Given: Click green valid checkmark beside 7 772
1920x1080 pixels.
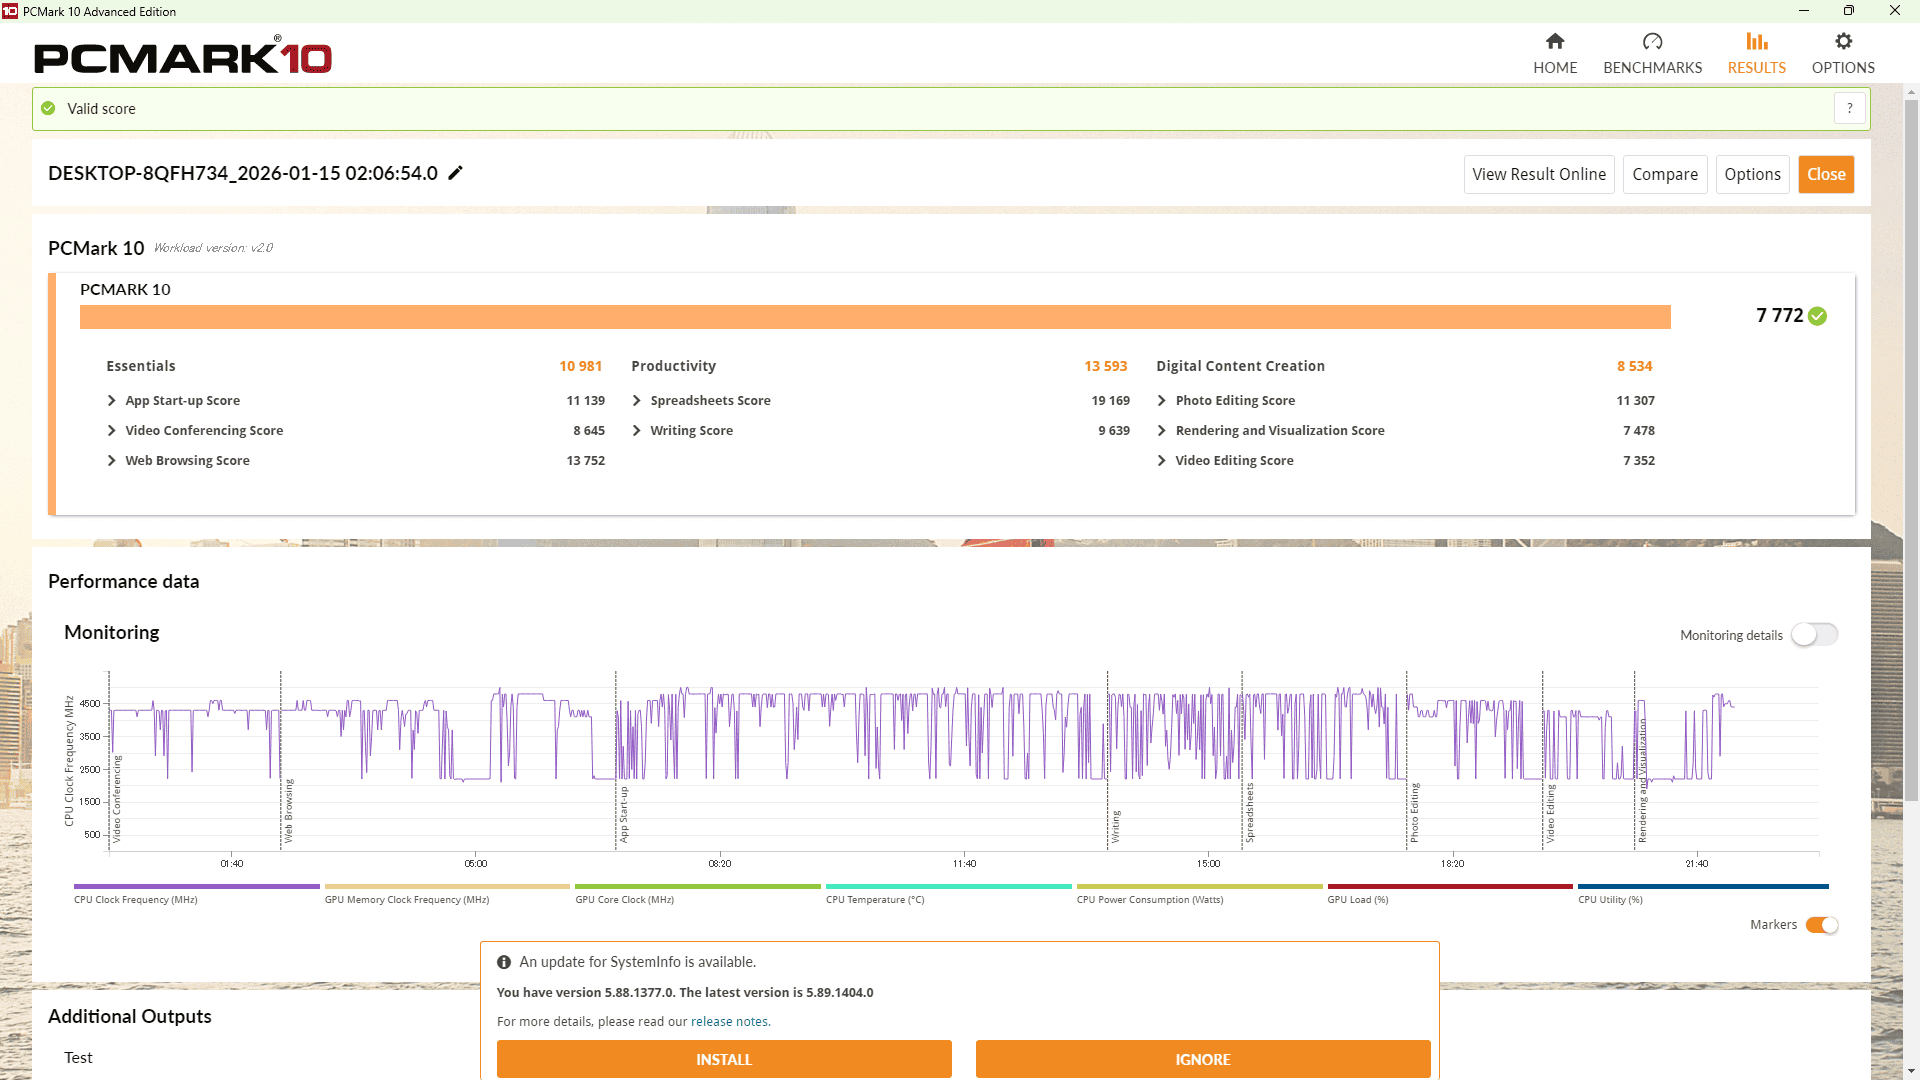Looking at the screenshot, I should click(x=1818, y=316).
